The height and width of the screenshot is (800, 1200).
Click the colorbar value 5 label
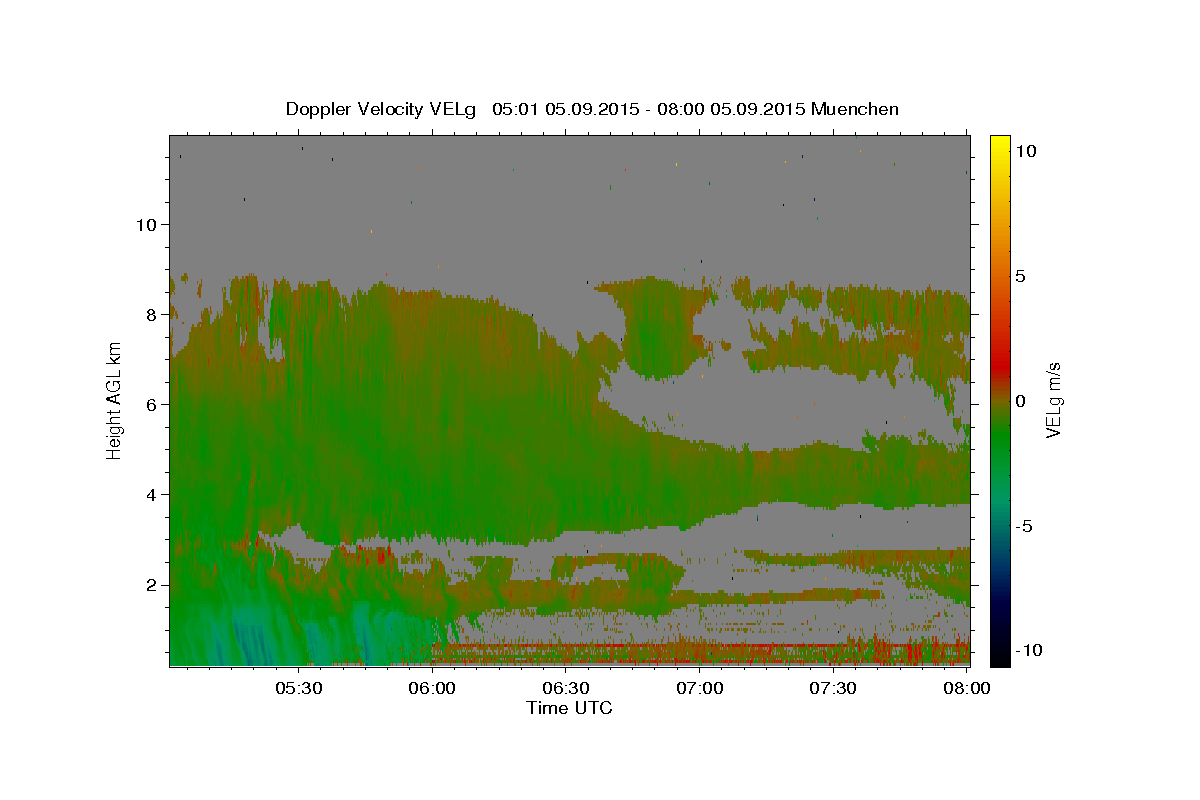1020,276
